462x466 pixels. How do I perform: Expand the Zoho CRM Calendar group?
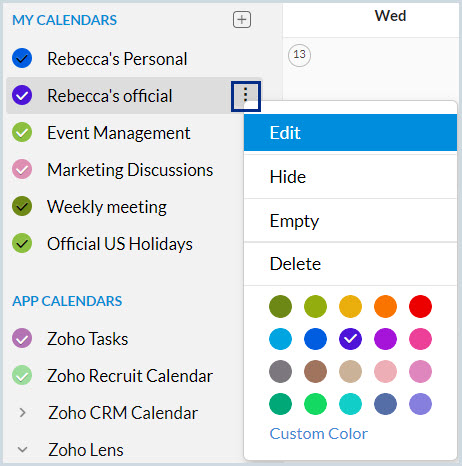coord(22,413)
